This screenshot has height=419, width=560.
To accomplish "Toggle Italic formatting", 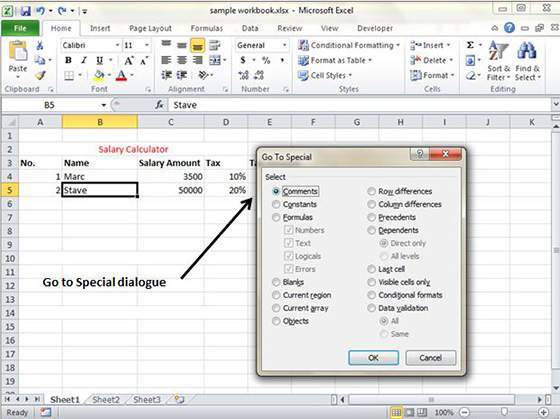I will pos(84,60).
